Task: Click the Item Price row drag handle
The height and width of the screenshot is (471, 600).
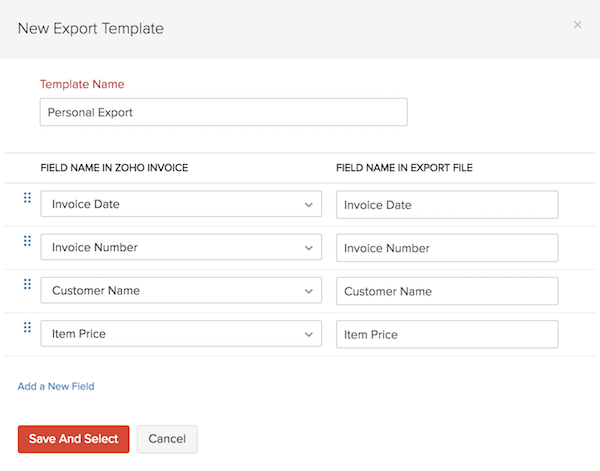Action: [27, 328]
